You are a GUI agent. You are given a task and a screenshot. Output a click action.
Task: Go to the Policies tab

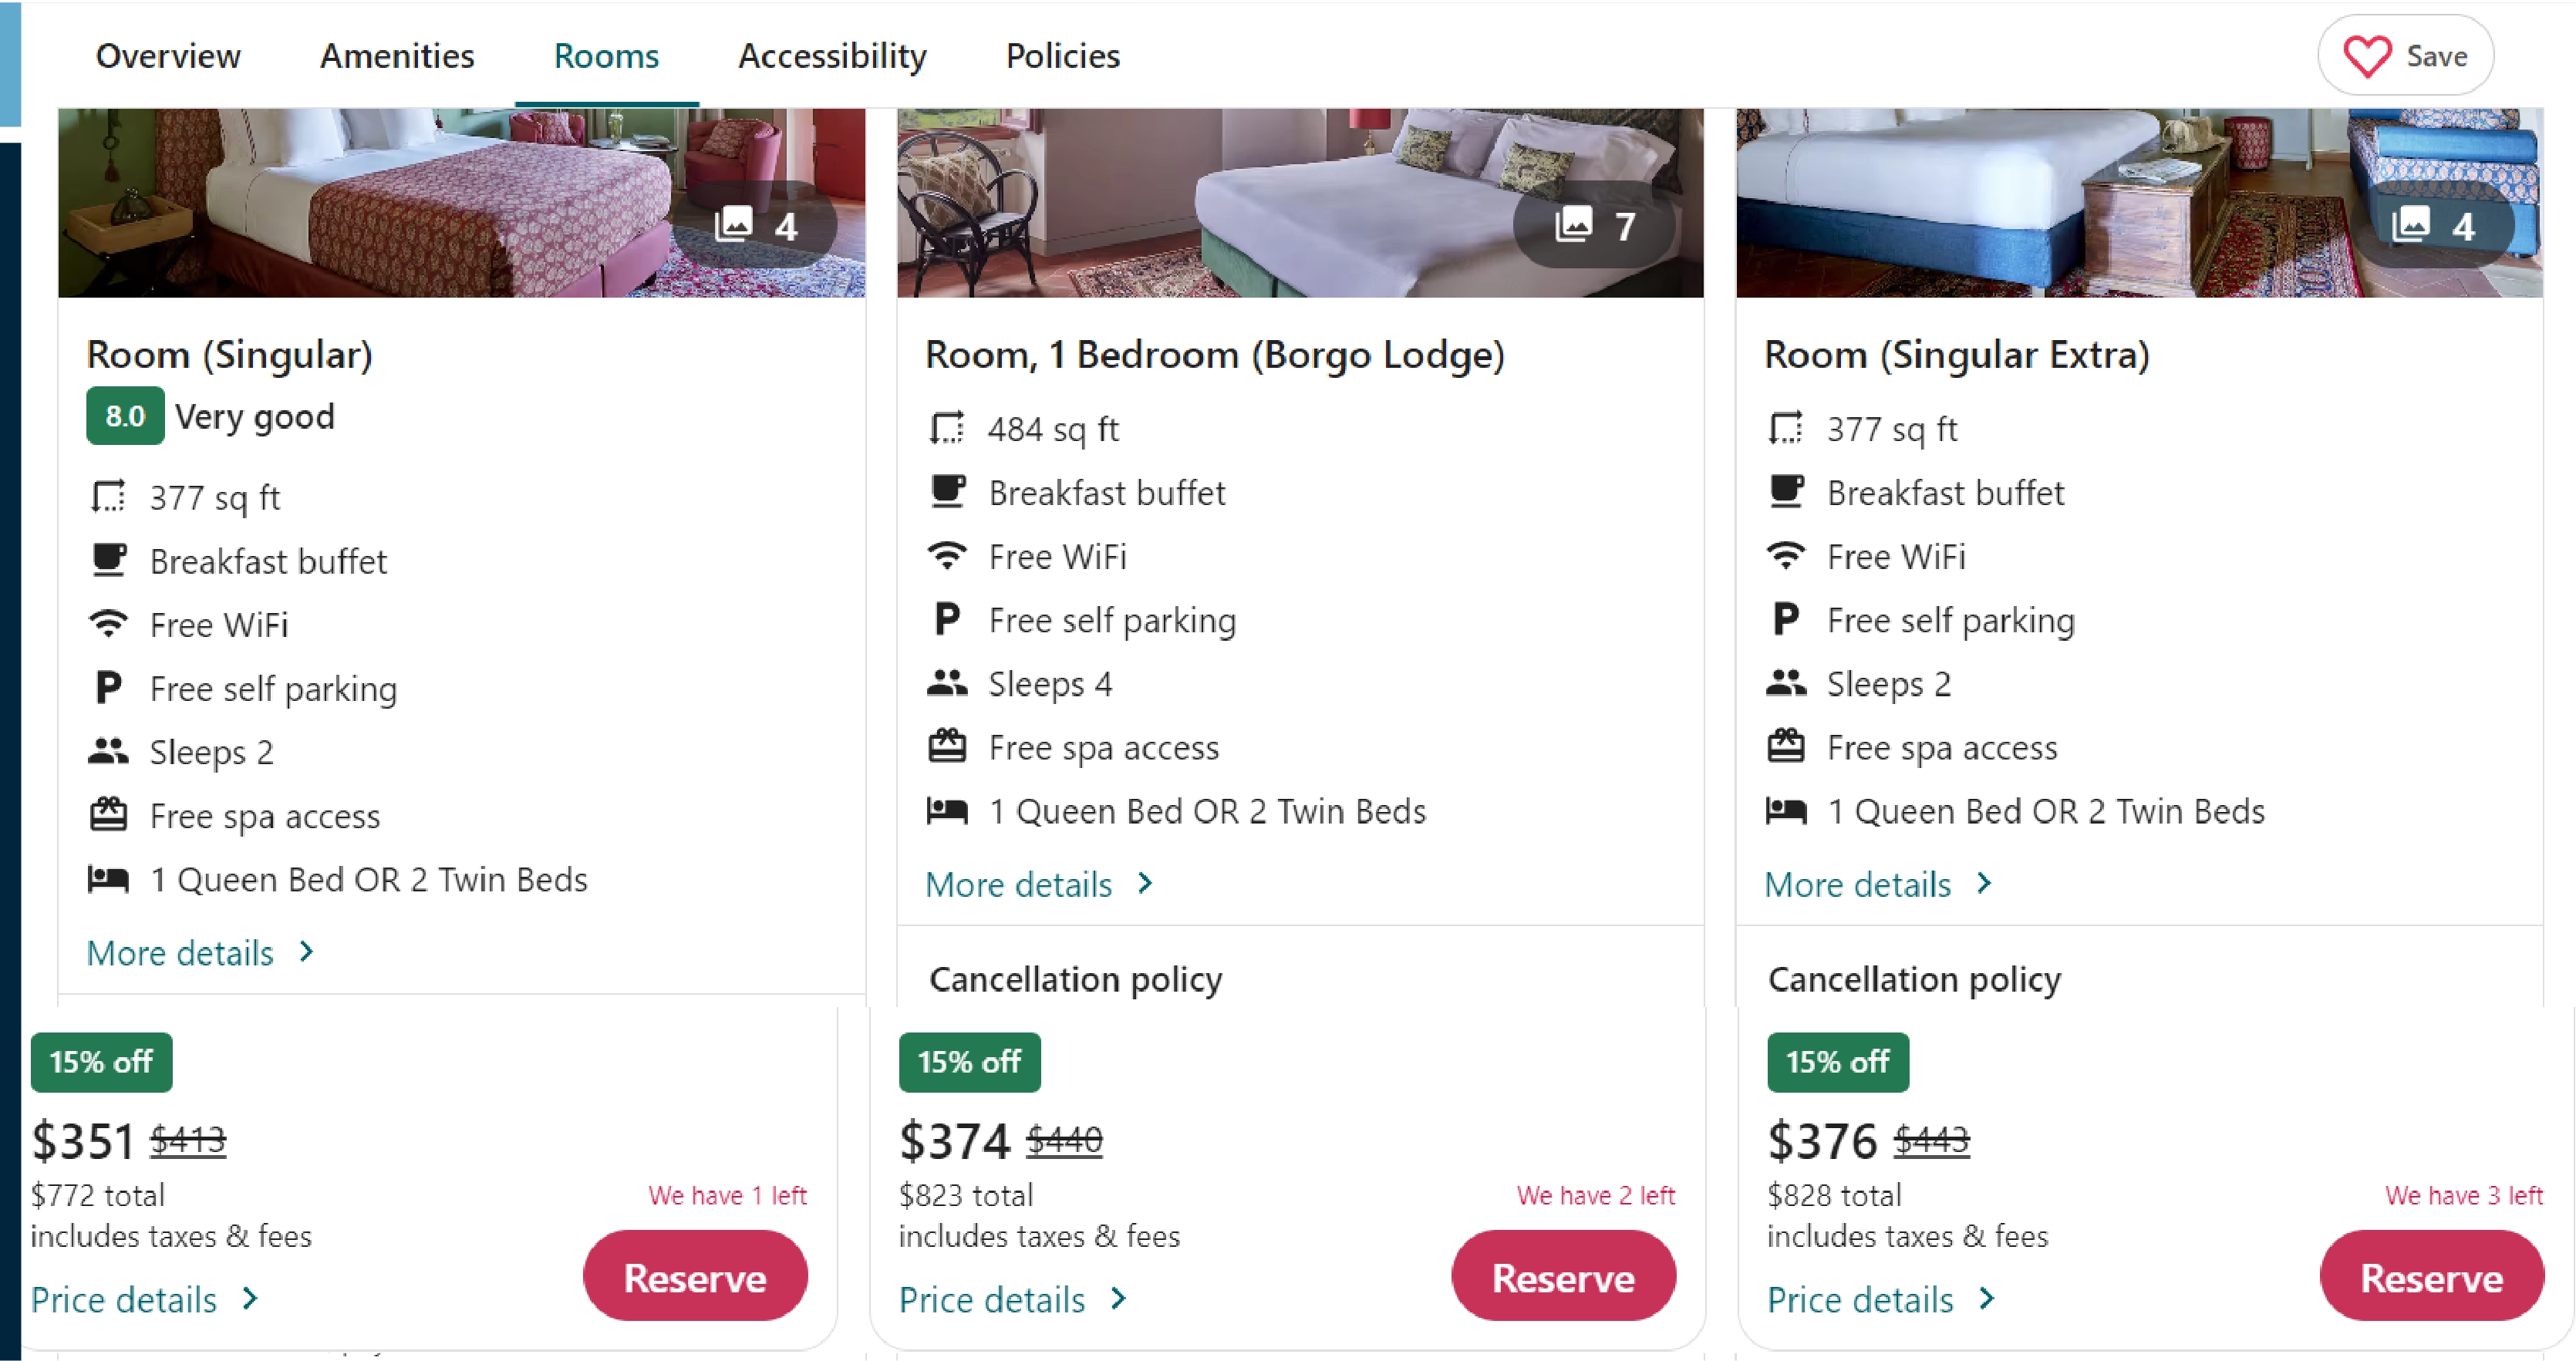1062,56
